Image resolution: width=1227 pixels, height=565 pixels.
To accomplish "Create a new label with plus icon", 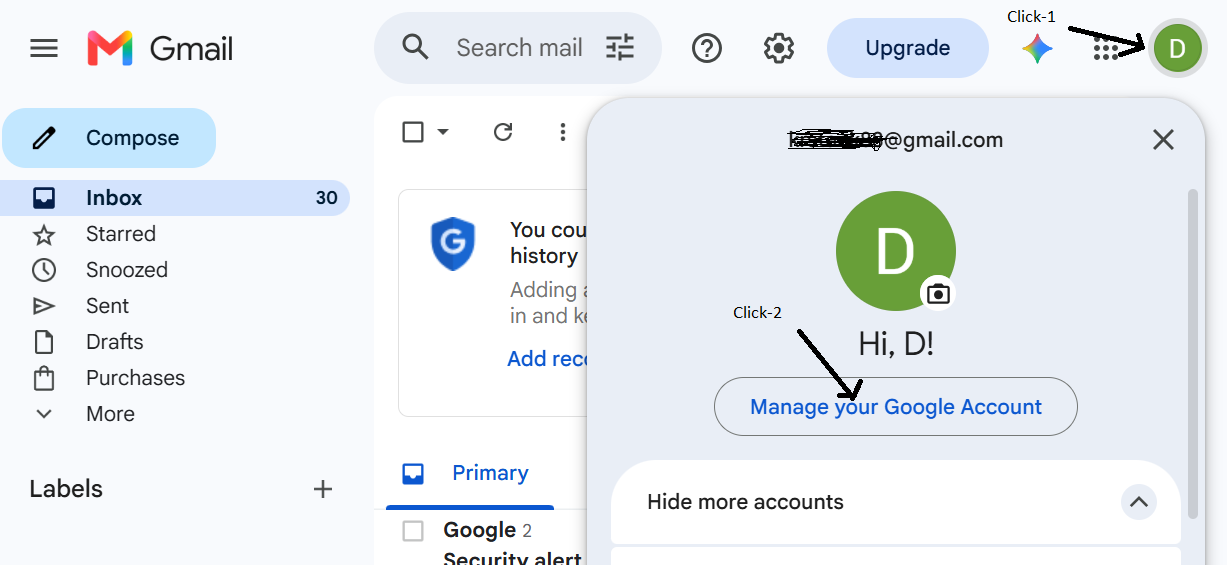I will (x=323, y=489).
